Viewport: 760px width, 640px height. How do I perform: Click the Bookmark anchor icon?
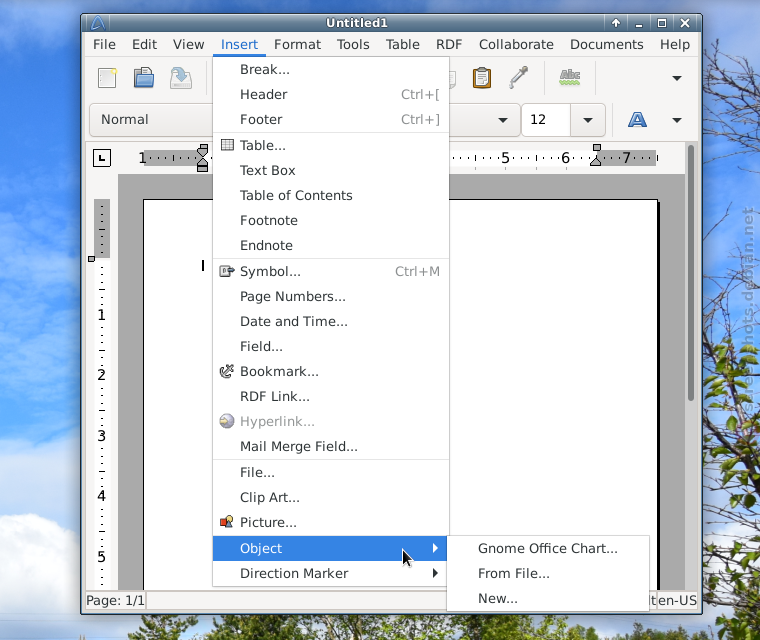click(227, 371)
